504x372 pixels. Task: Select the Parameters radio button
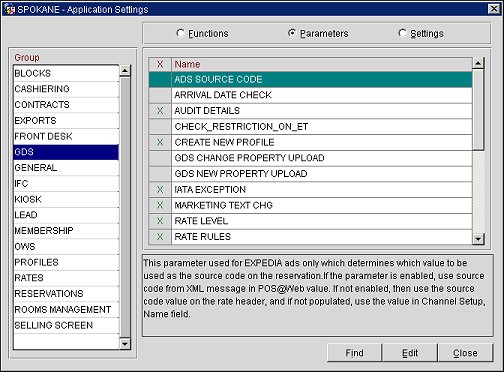pos(292,33)
